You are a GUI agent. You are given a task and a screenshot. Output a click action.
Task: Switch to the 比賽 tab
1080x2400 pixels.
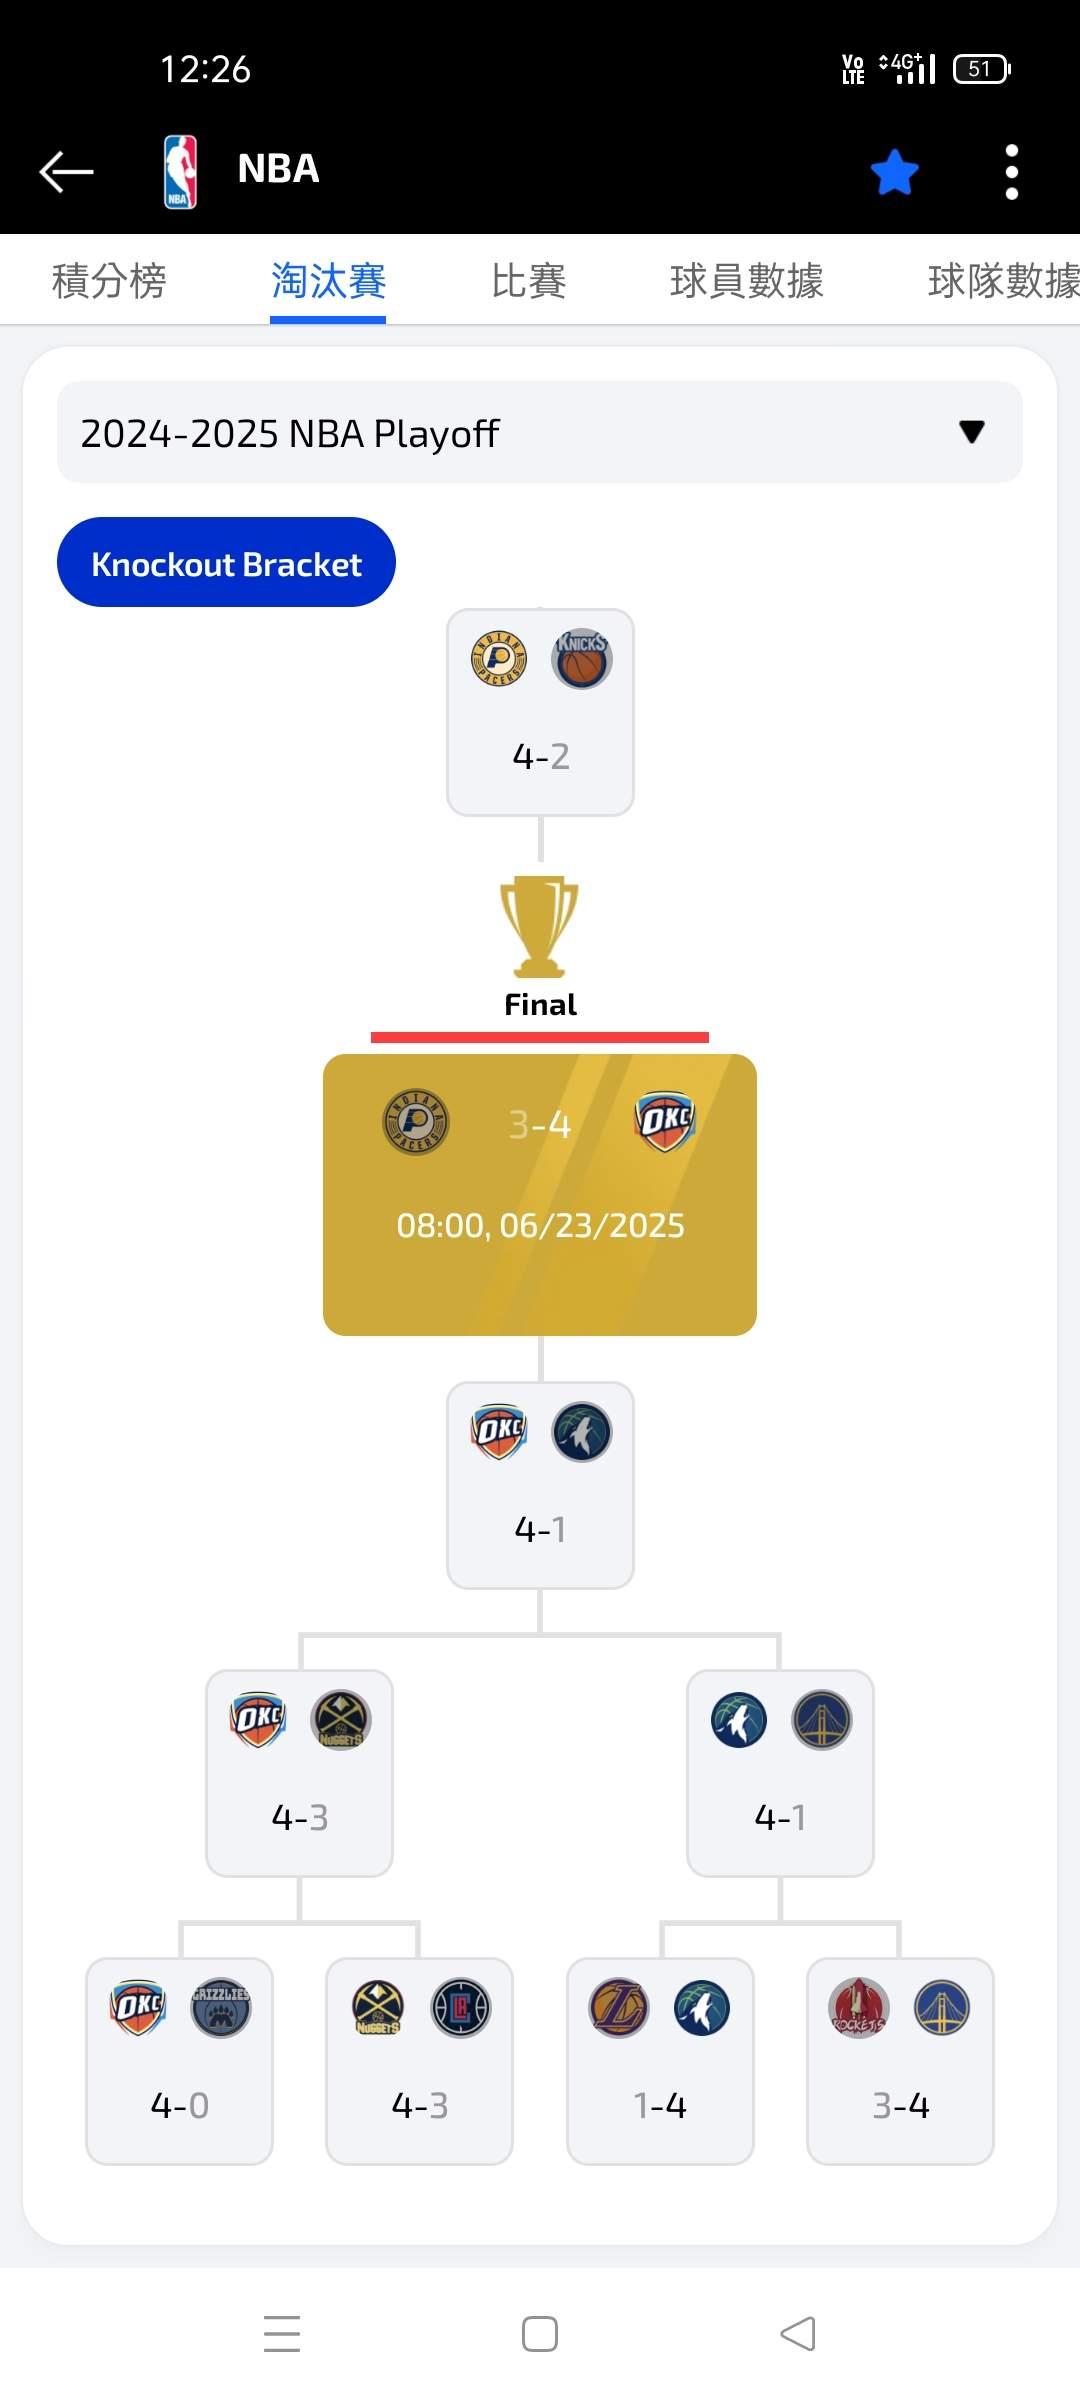528,281
